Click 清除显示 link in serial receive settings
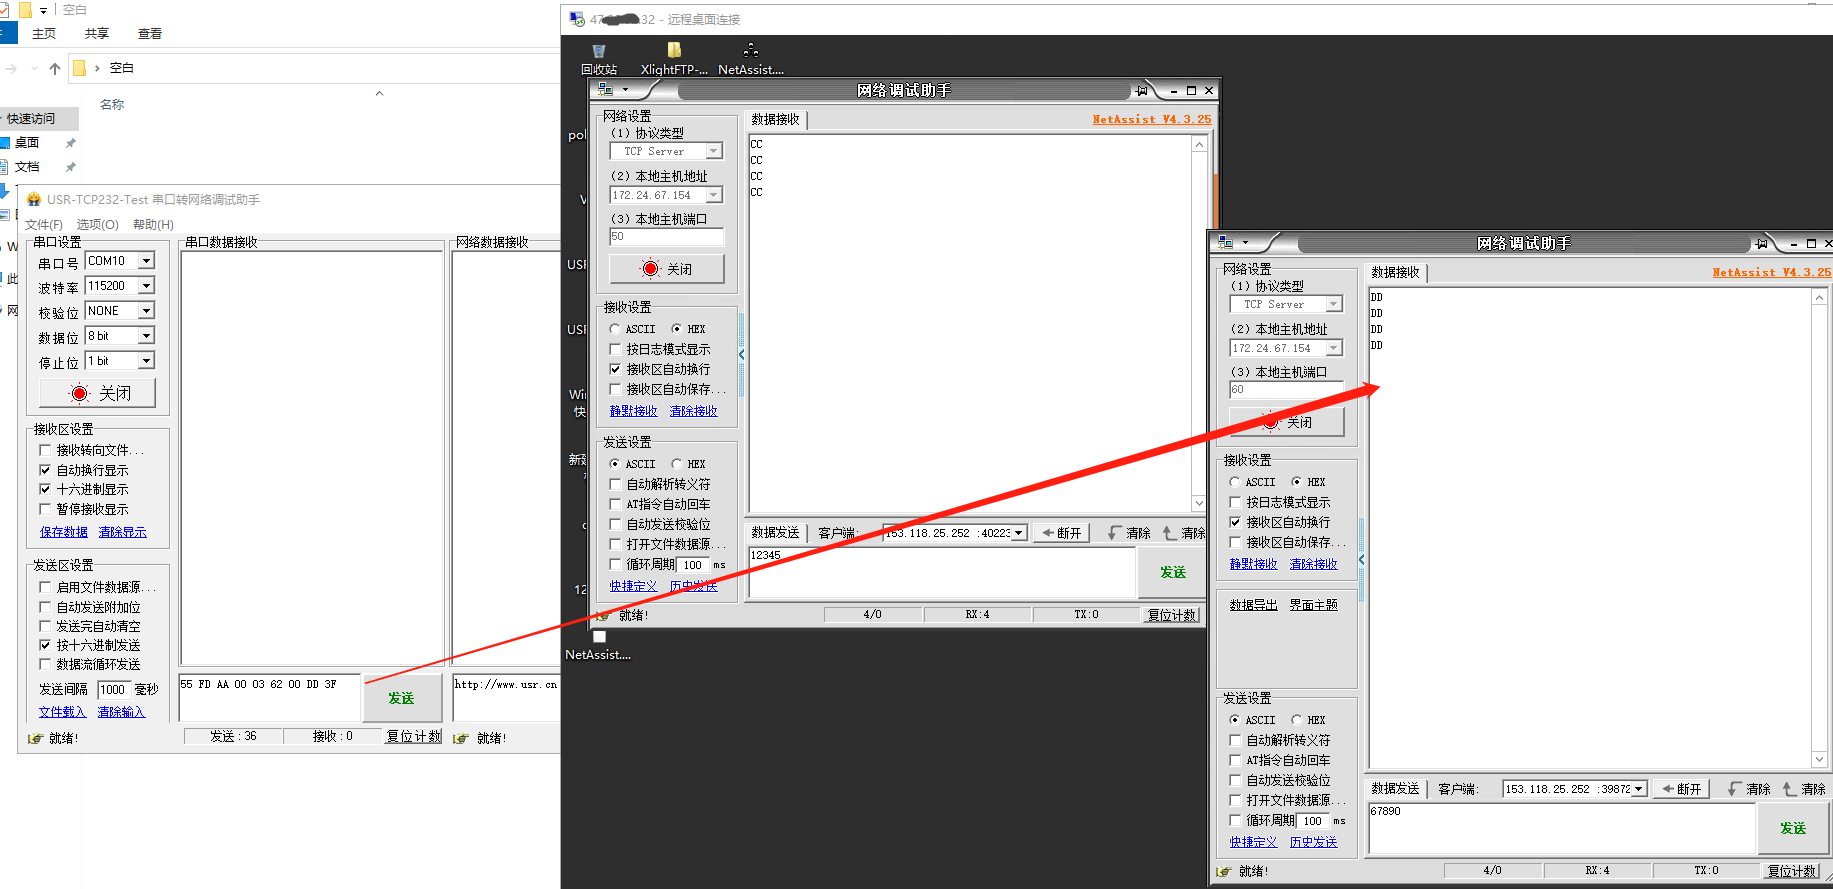The height and width of the screenshot is (889, 1833). [122, 532]
